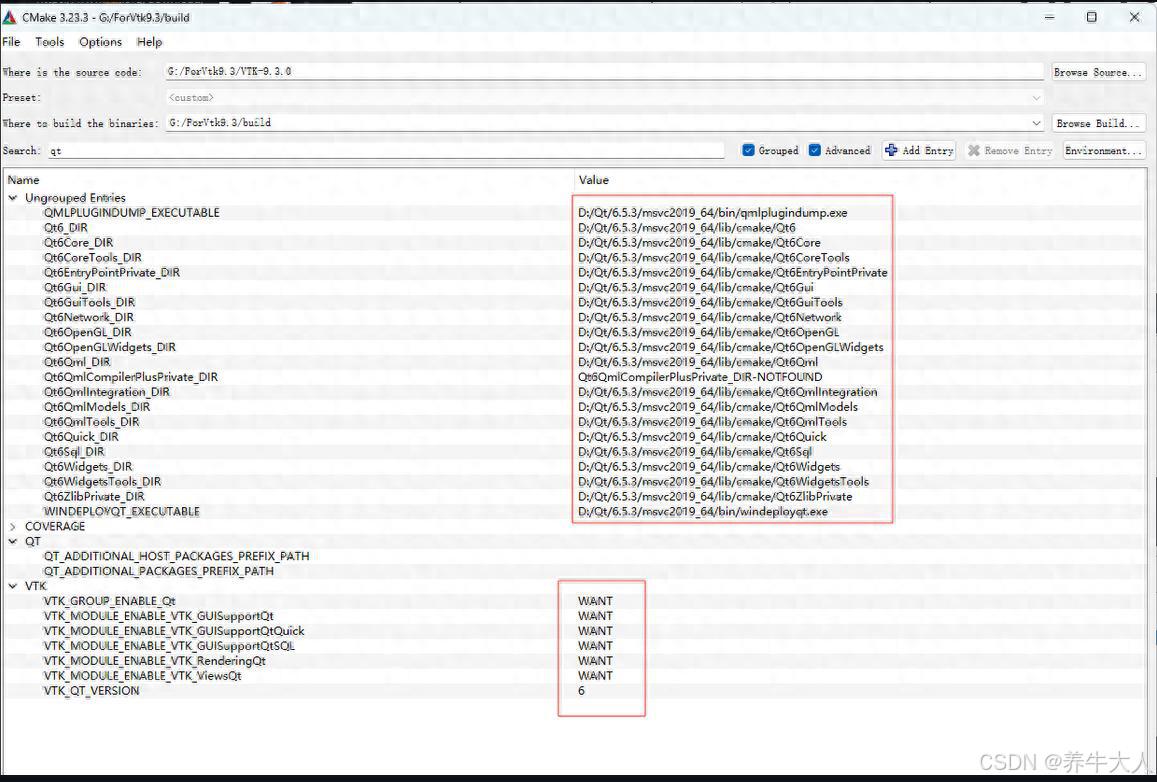Click the X icon on Remove Entry

coord(974,150)
